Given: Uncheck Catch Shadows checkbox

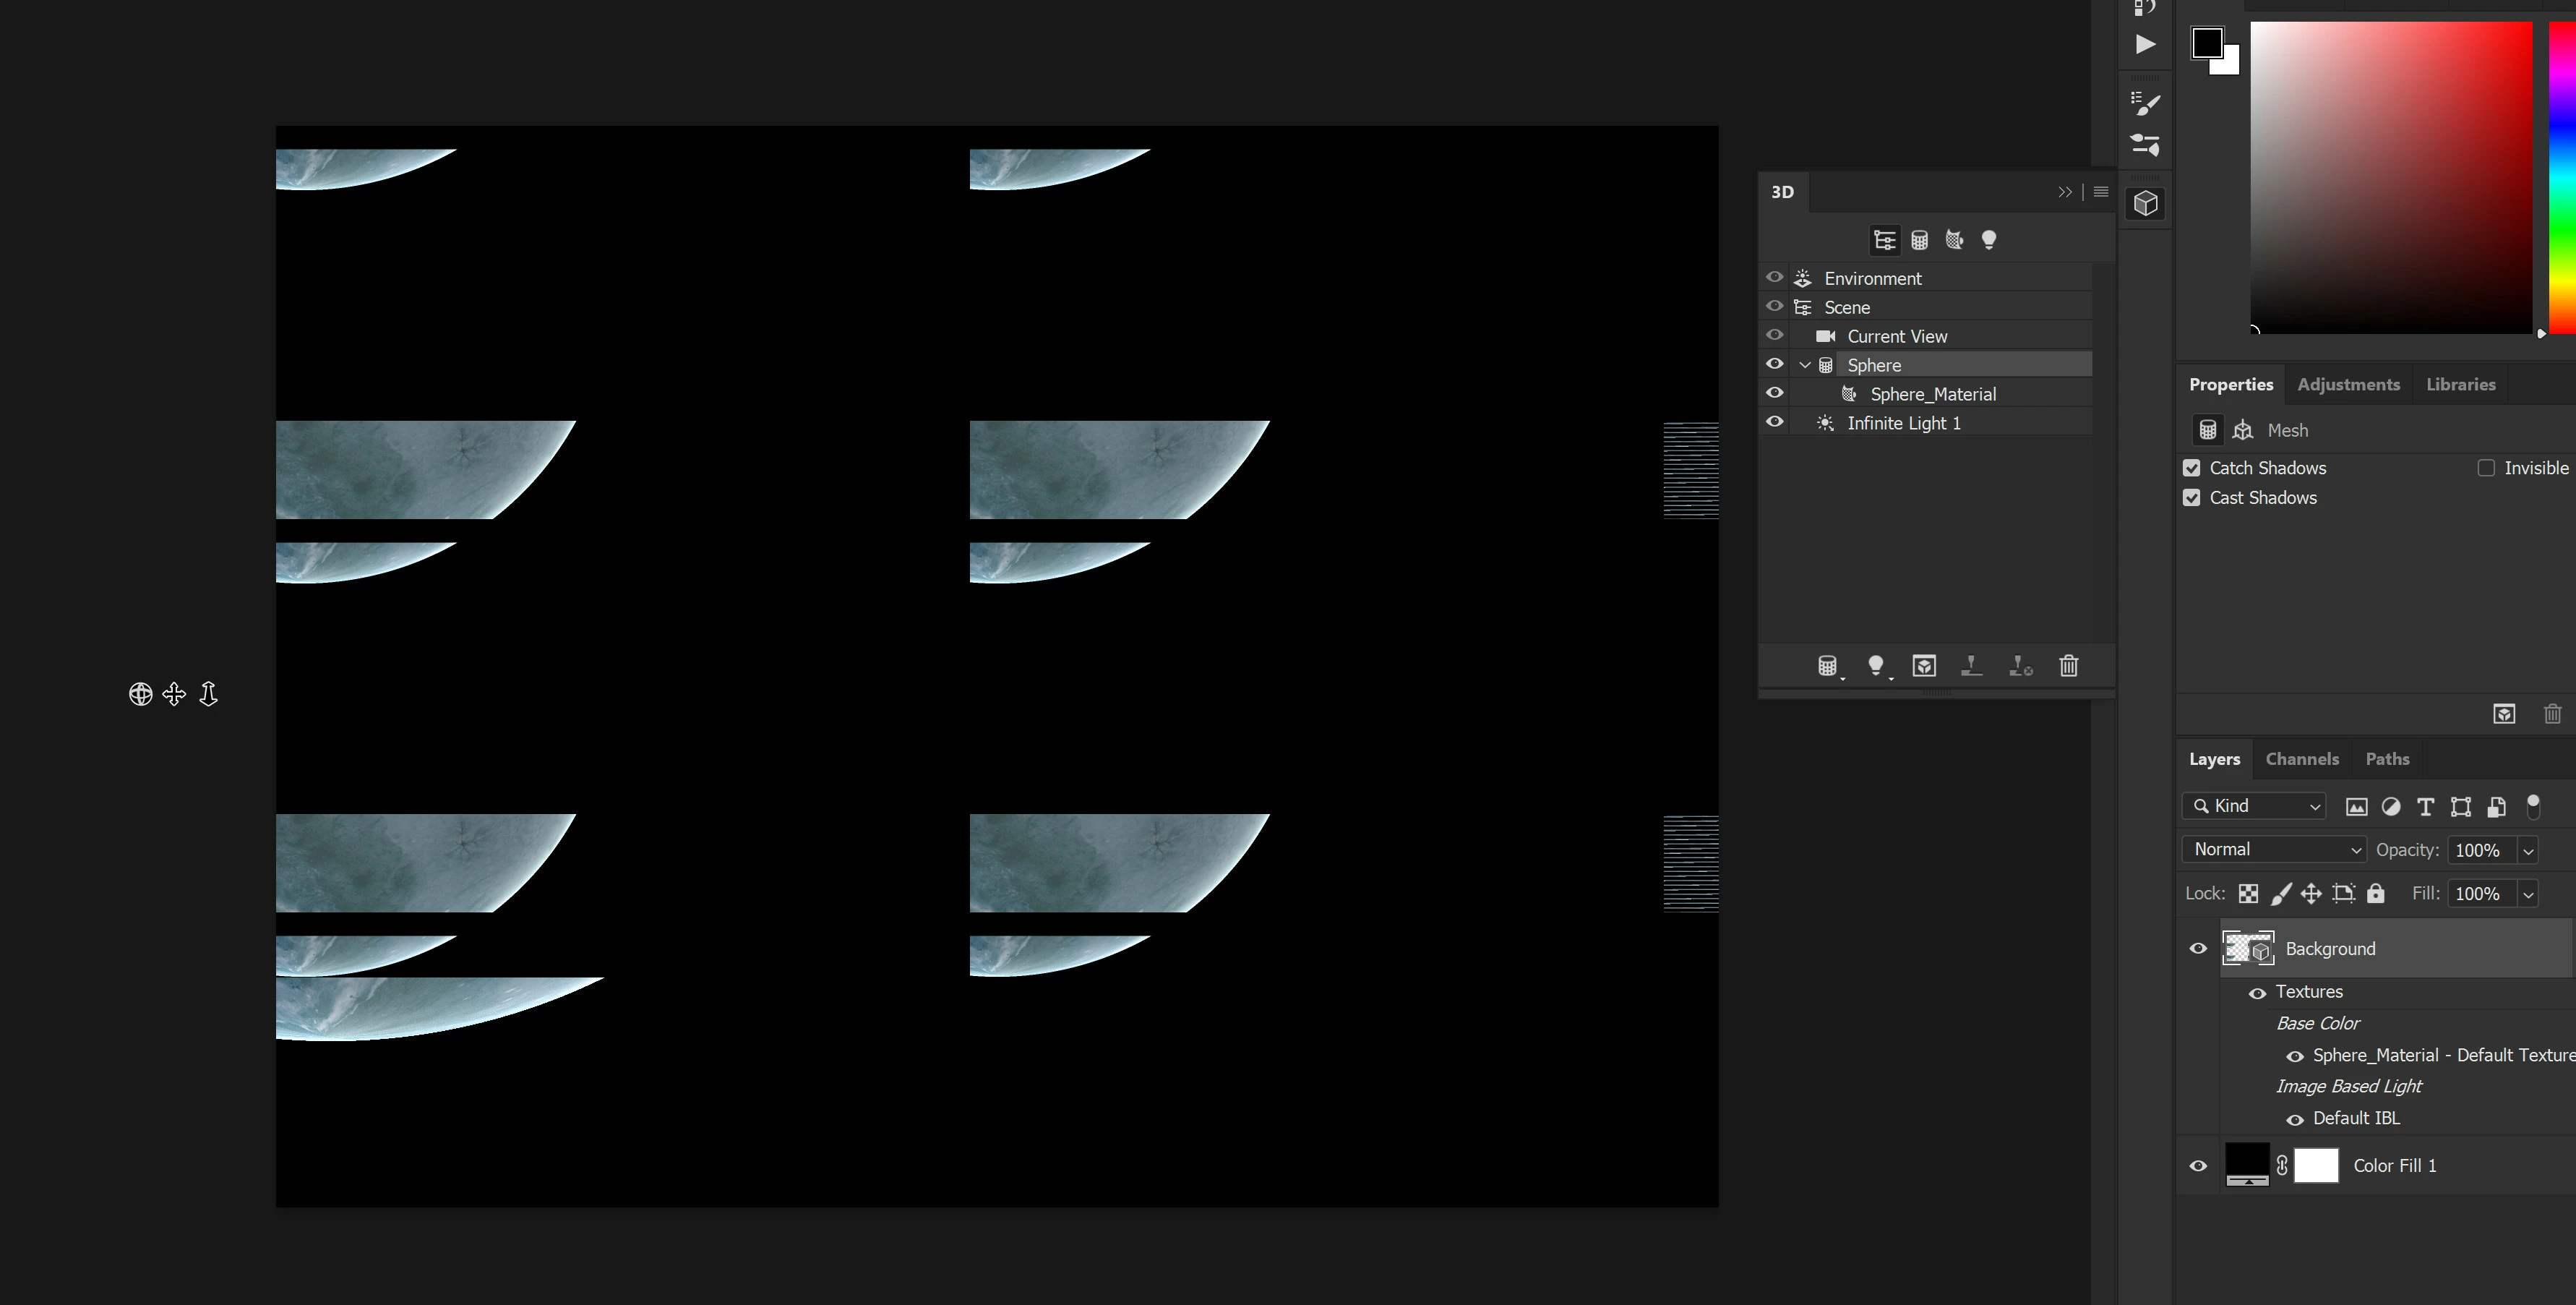Looking at the screenshot, I should coord(2192,468).
